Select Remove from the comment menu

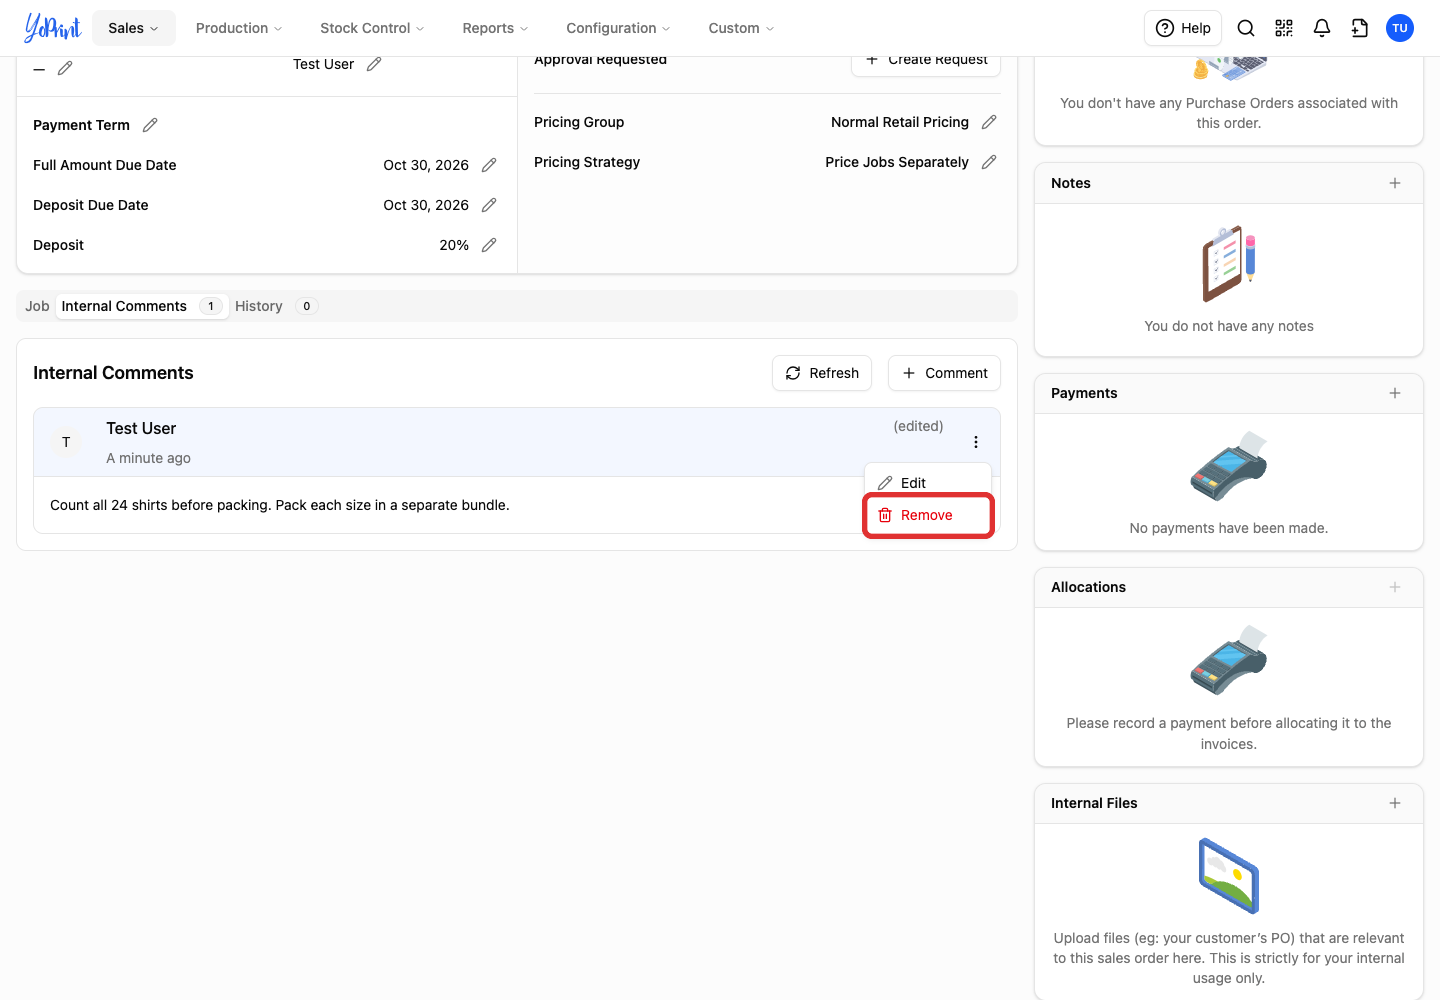pos(928,515)
